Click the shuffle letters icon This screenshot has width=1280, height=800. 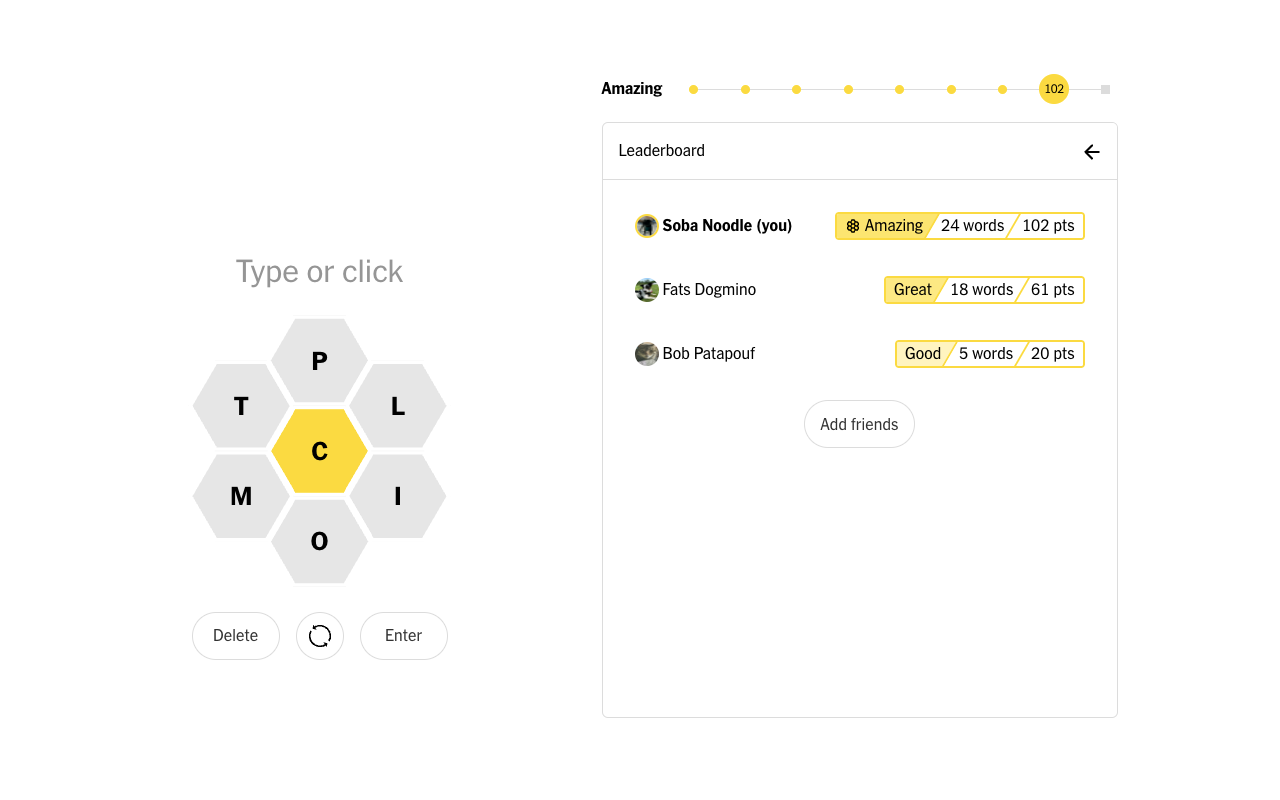tap(320, 636)
